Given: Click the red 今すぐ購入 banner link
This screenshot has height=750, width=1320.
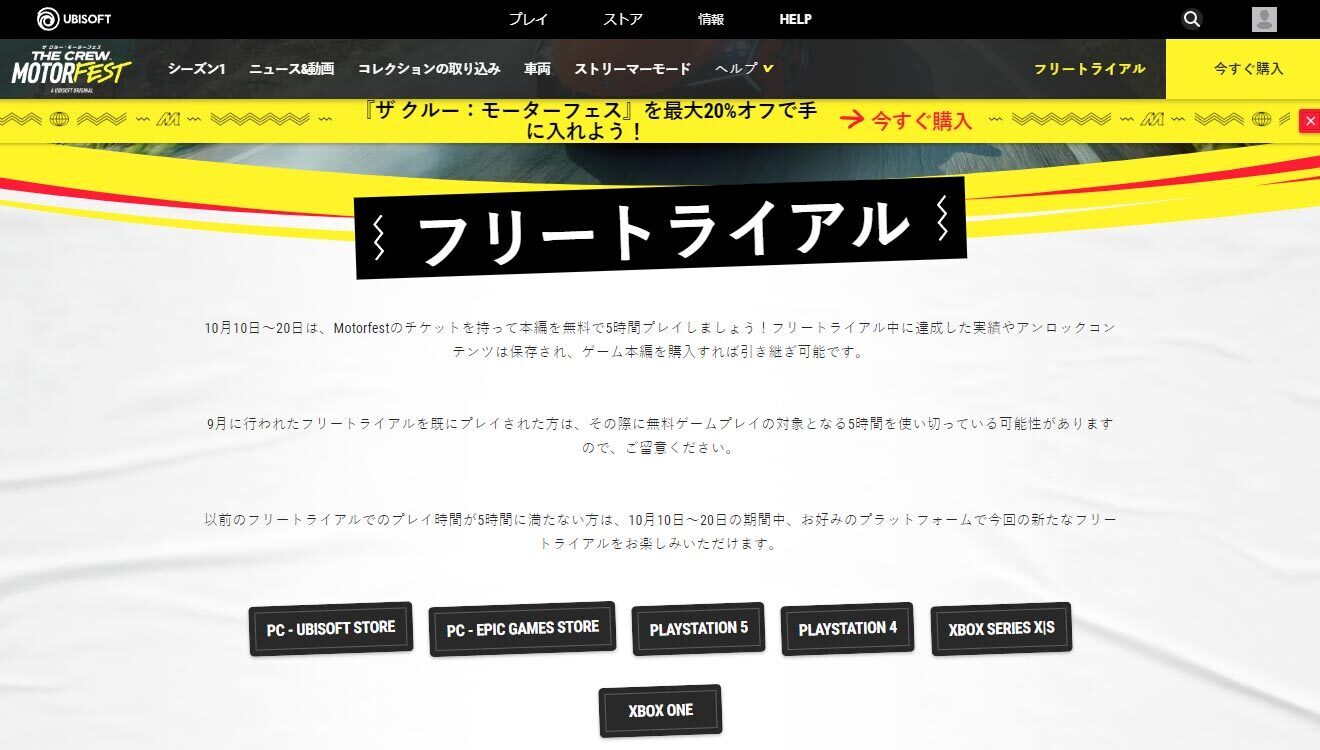Looking at the screenshot, I should (x=906, y=121).
